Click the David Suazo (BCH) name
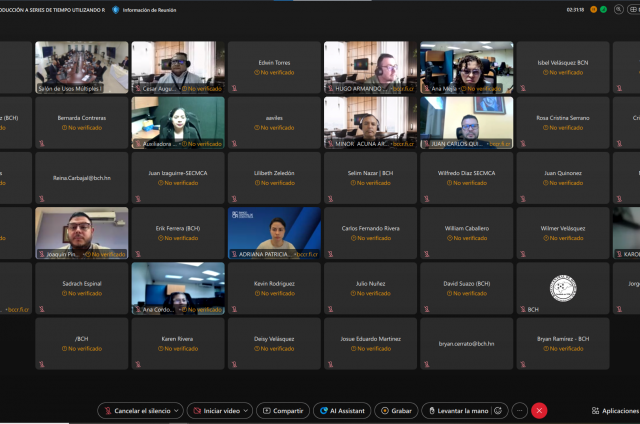Screen dimensions: 640x424 pos(467,283)
